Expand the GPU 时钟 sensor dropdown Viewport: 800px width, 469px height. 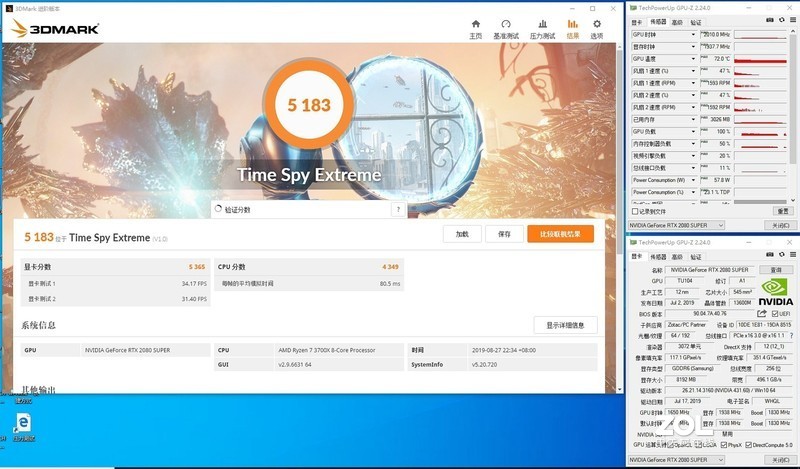point(693,35)
